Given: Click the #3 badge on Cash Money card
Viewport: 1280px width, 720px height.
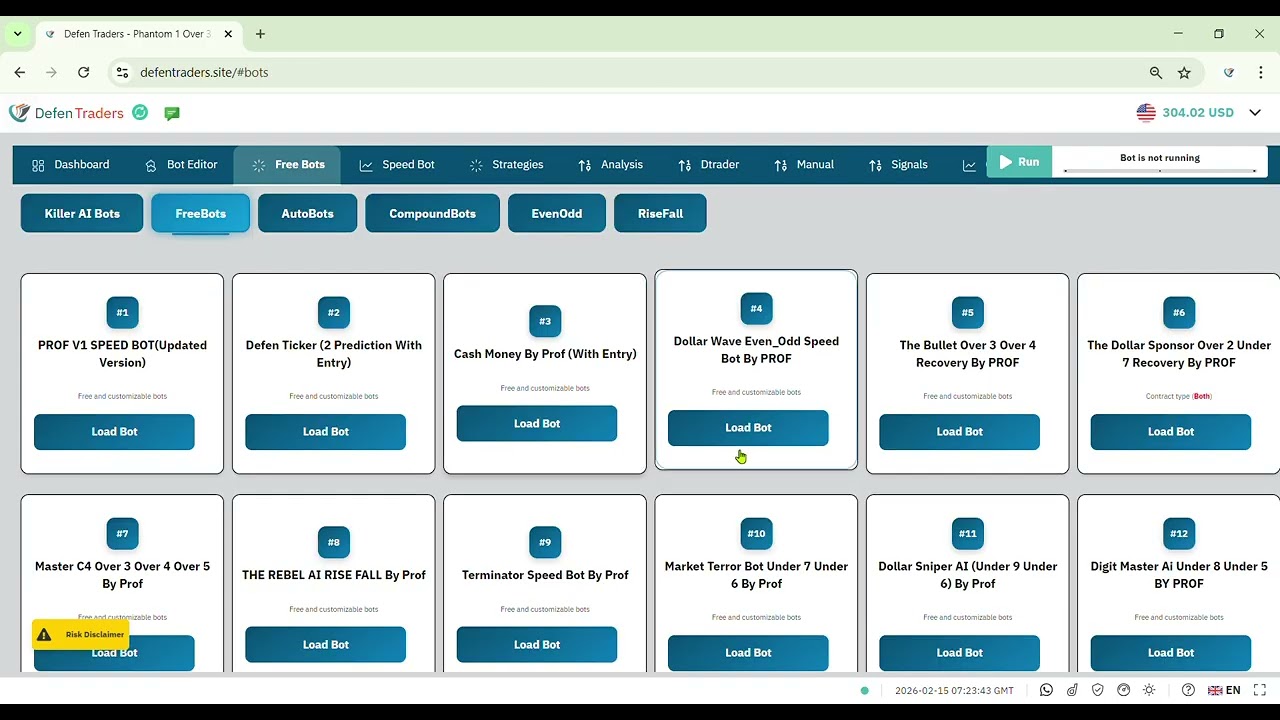Looking at the screenshot, I should click(x=545, y=321).
